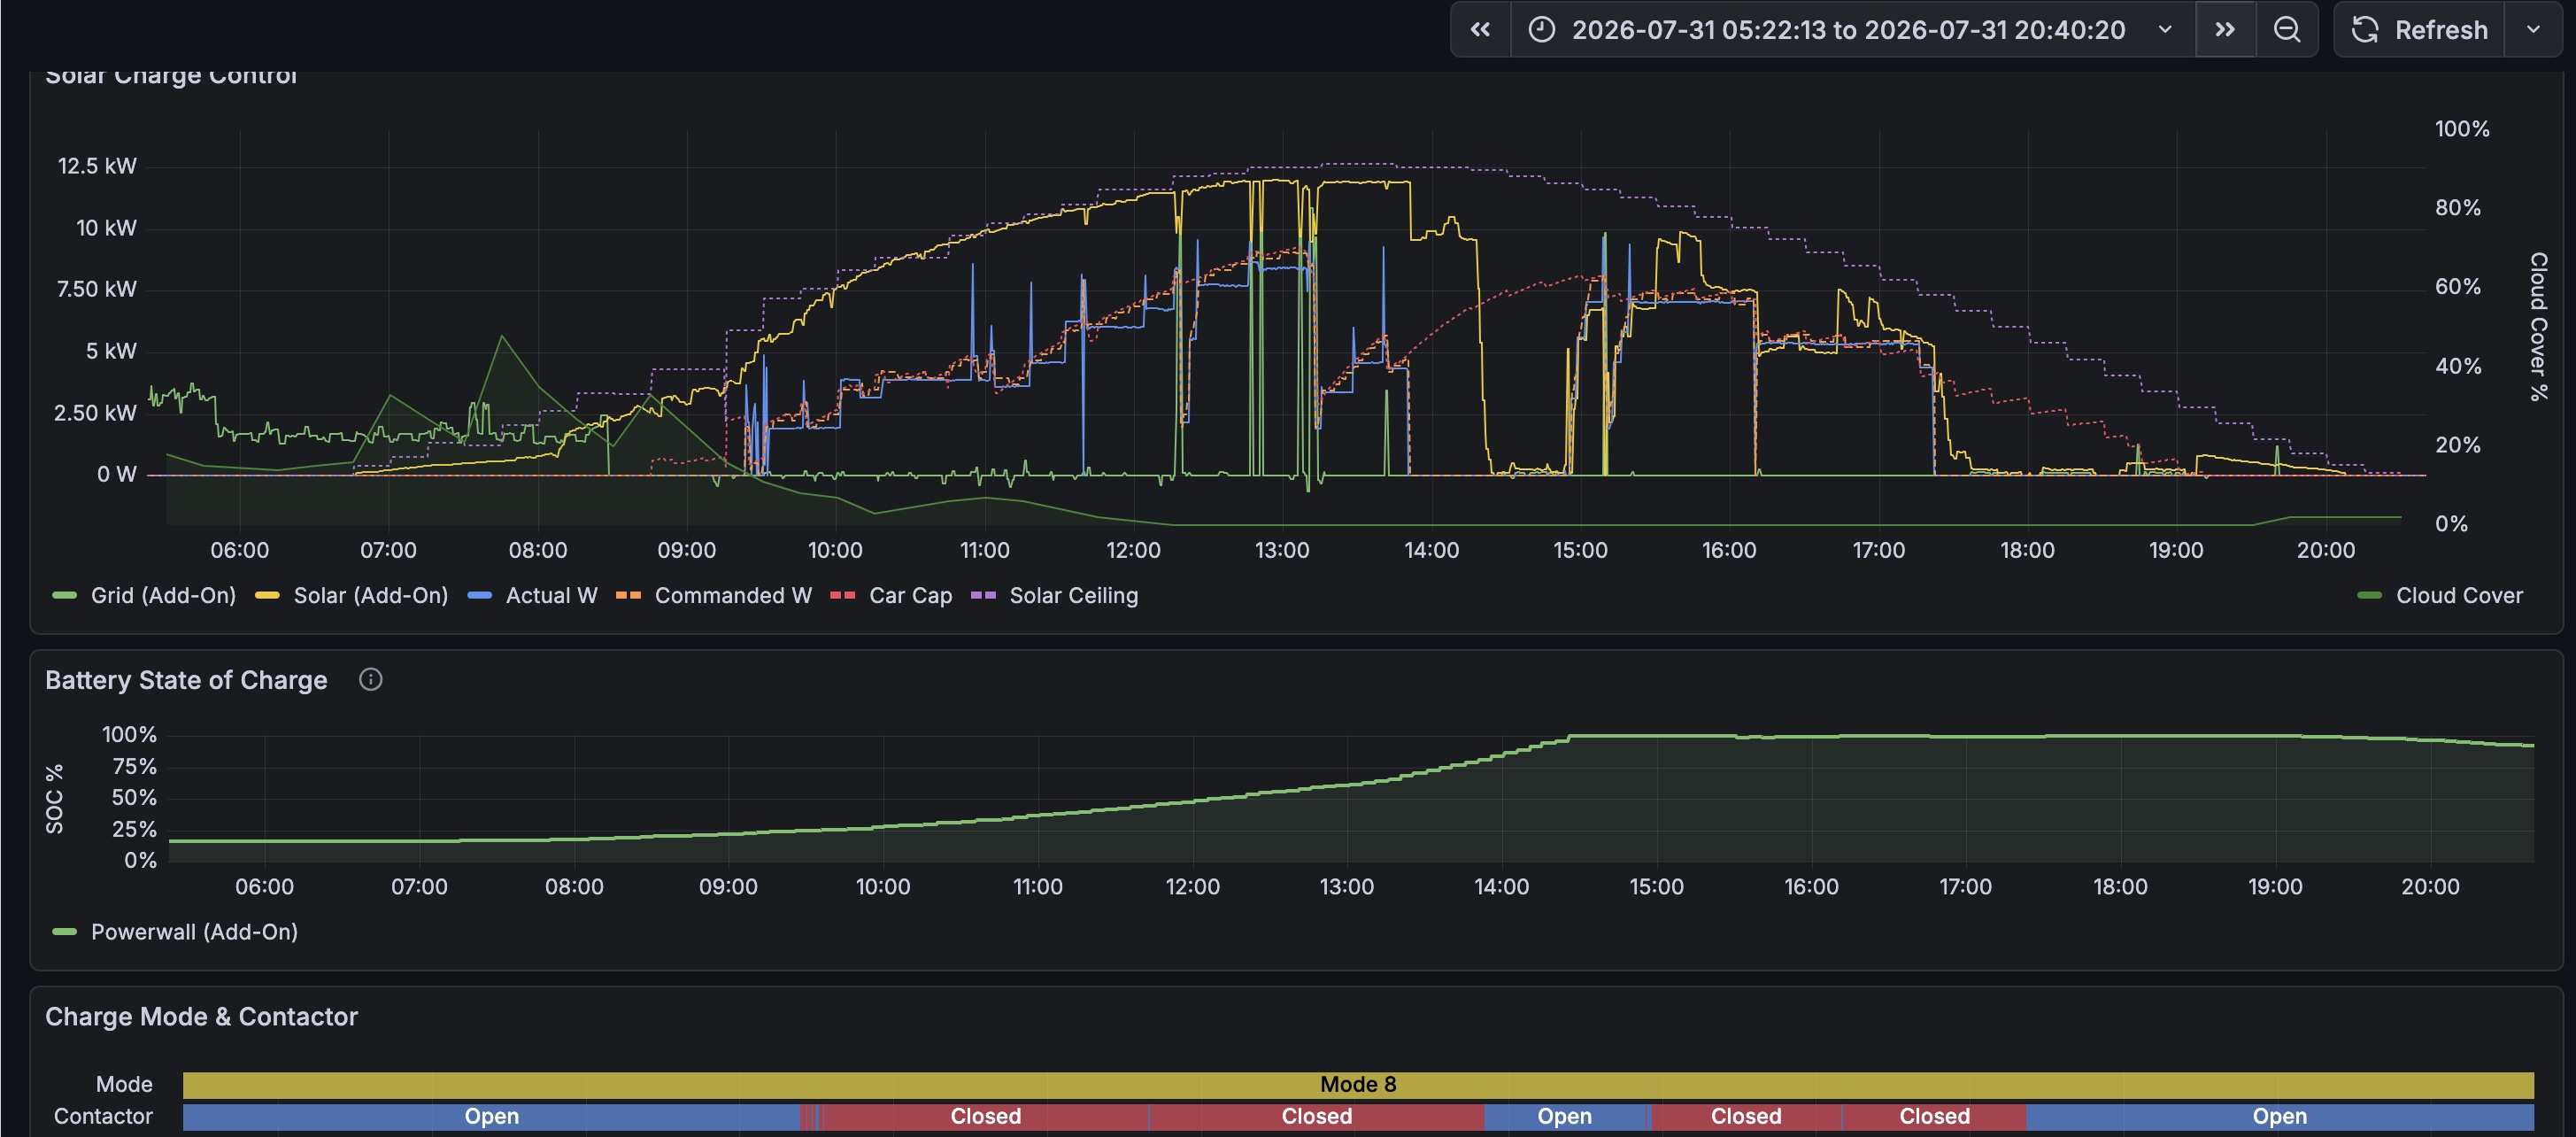Toggle Cloud Cover series in legend
Viewport: 2576px width, 1137px height.
[x=2459, y=596]
